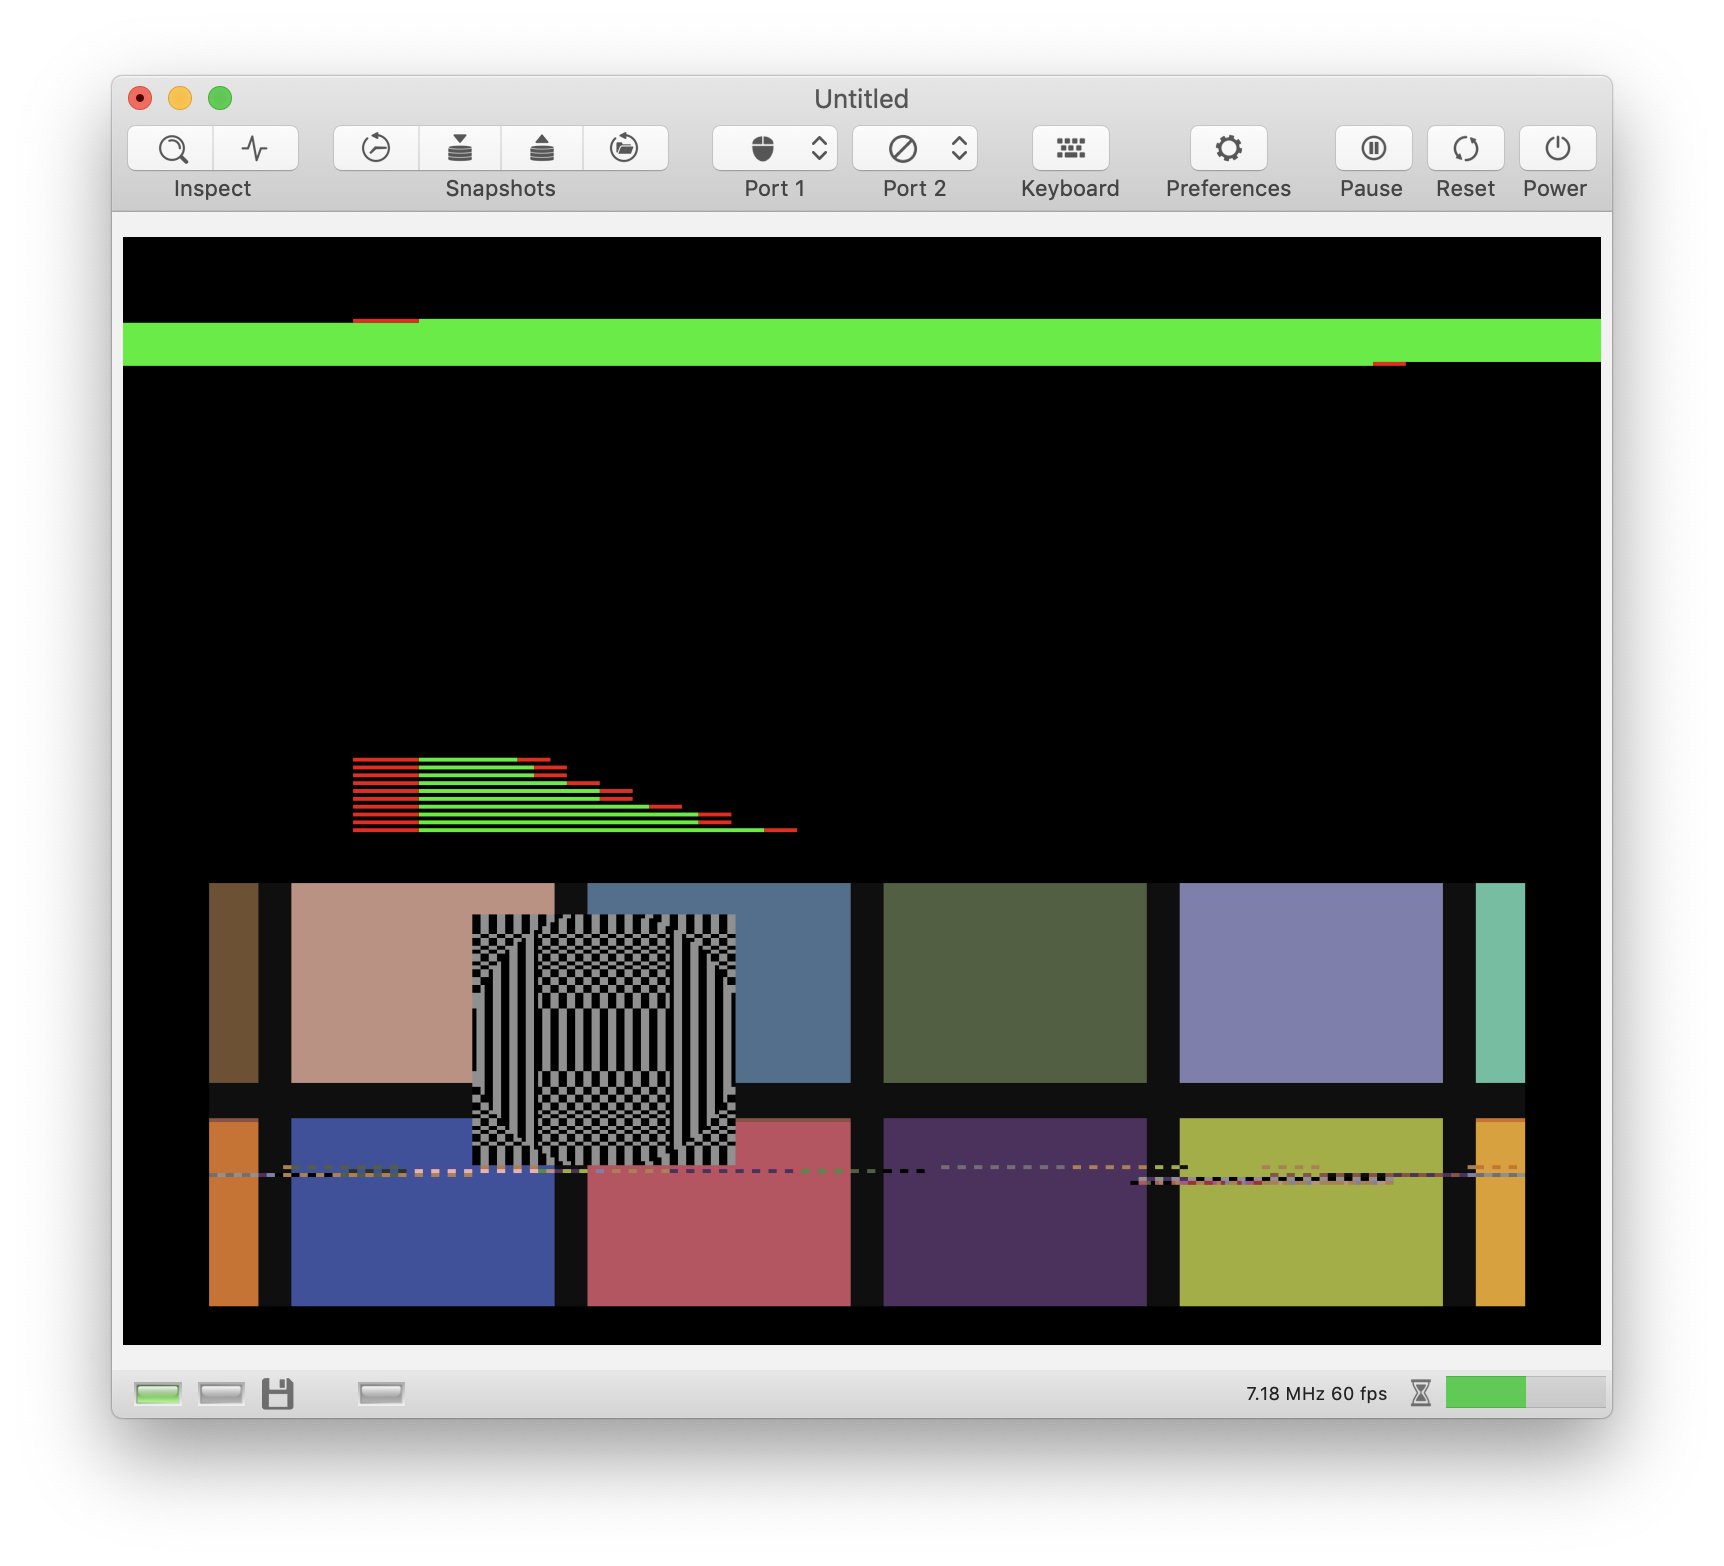Click the checkerboard pattern in the emulator screen
The image size is (1724, 1566).
604,1040
